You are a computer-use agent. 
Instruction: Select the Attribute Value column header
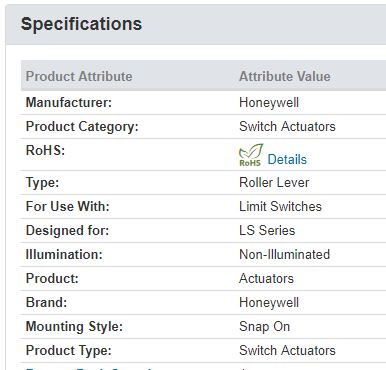tap(285, 76)
